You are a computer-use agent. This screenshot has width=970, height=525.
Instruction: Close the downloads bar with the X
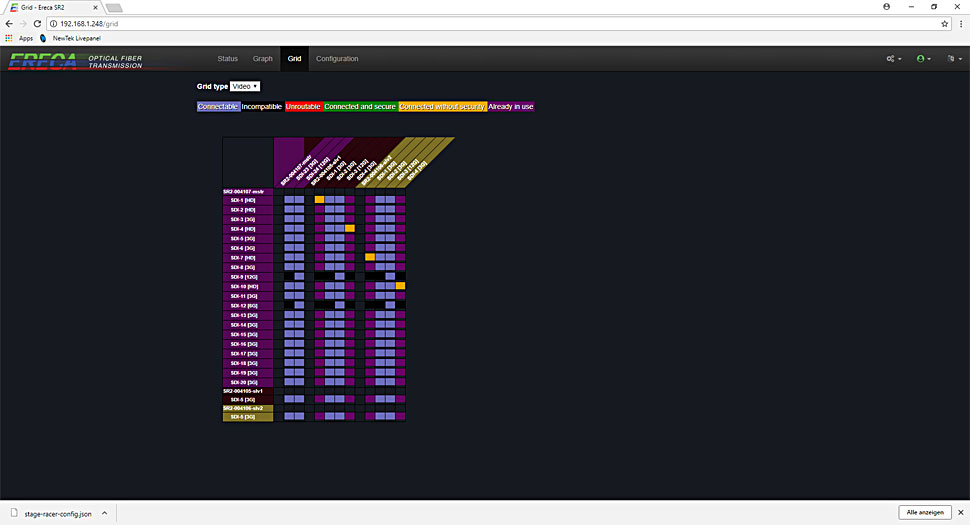(x=960, y=512)
